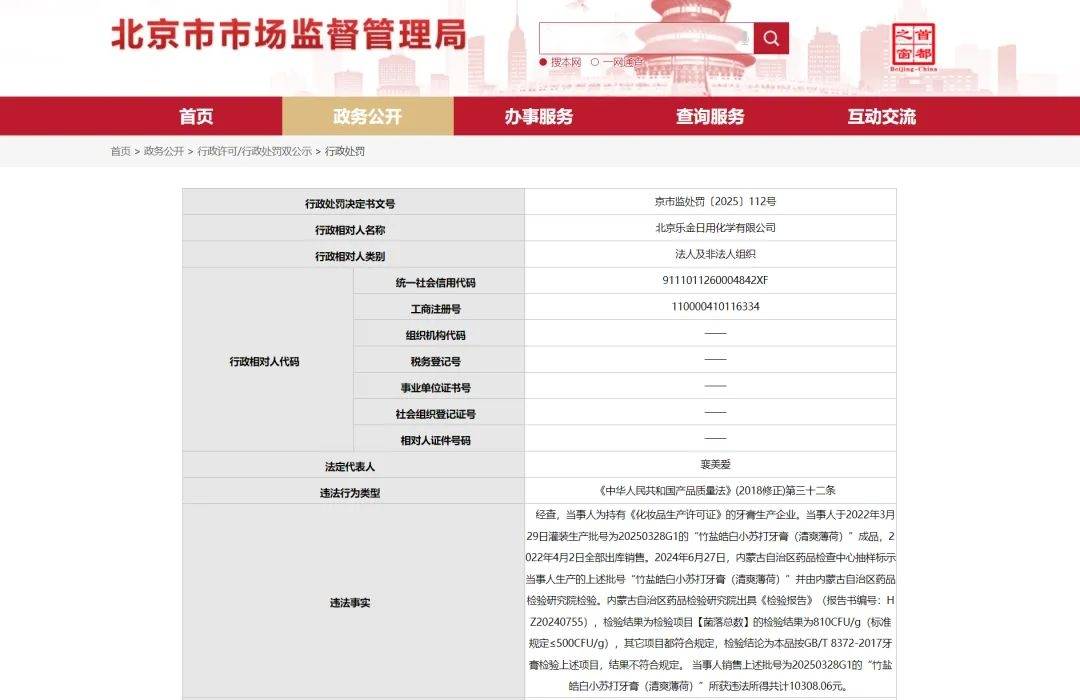Select the 《中华人民共和国产品质量法》 law citation
Image resolution: width=1080 pixels, height=700 pixels.
click(x=715, y=491)
